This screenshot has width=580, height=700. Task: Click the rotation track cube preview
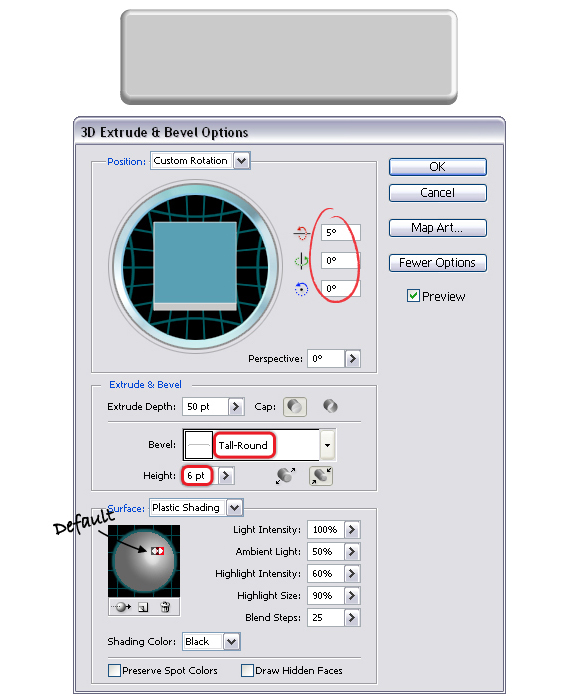(x=195, y=266)
